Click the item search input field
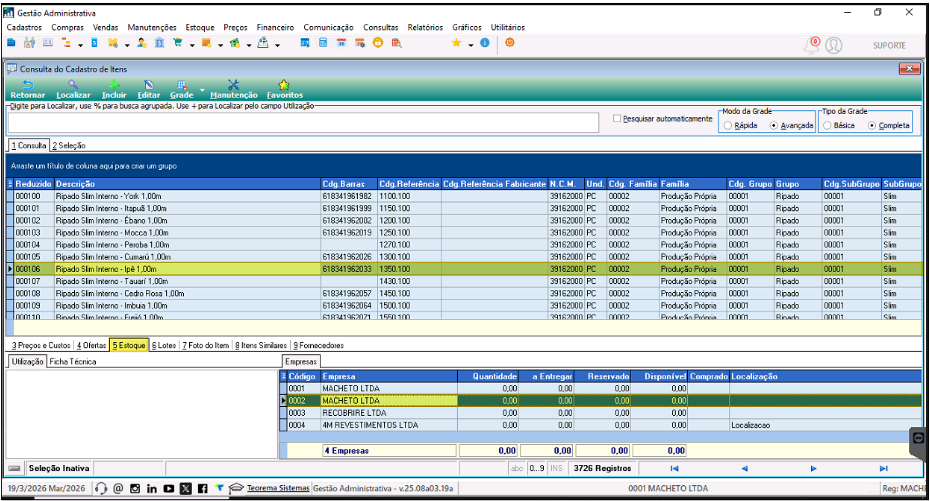This screenshot has width=930, height=501. click(x=303, y=122)
